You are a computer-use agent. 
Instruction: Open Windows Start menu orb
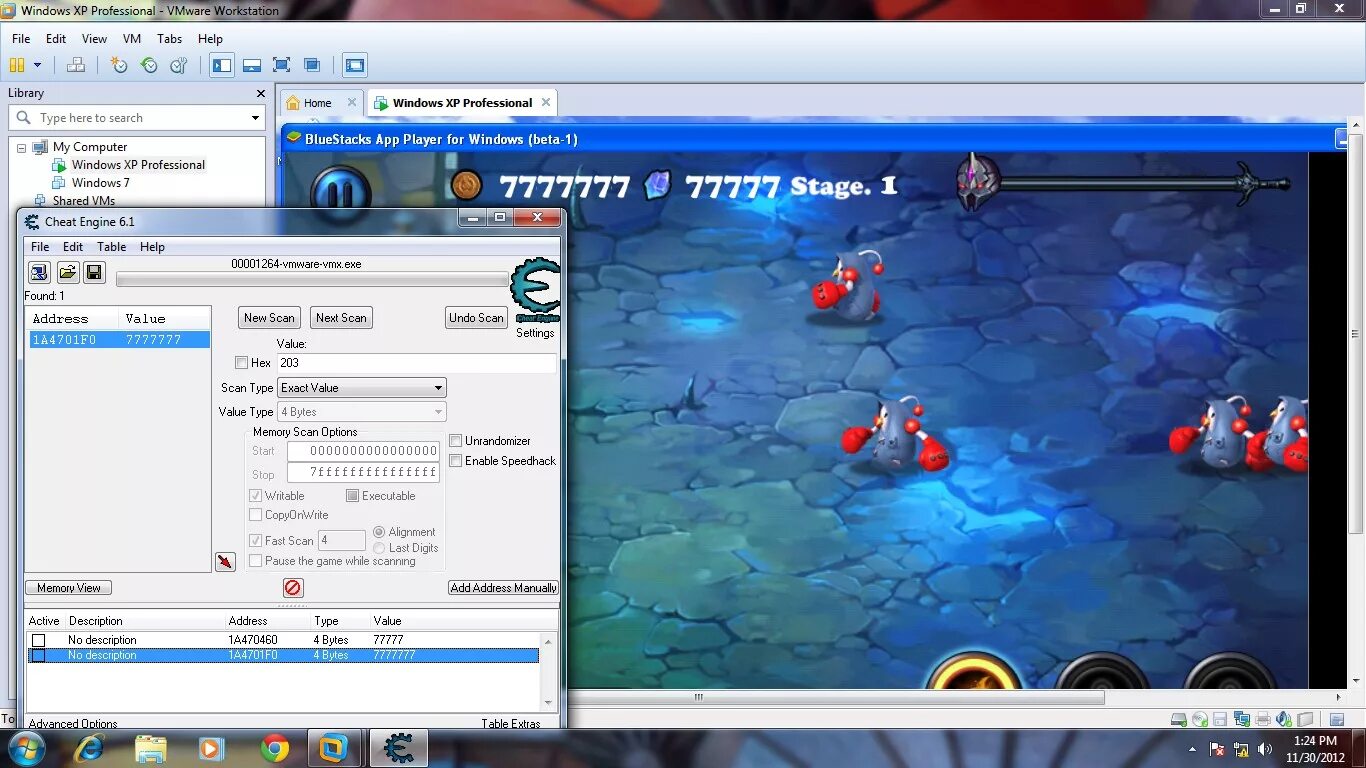26,748
